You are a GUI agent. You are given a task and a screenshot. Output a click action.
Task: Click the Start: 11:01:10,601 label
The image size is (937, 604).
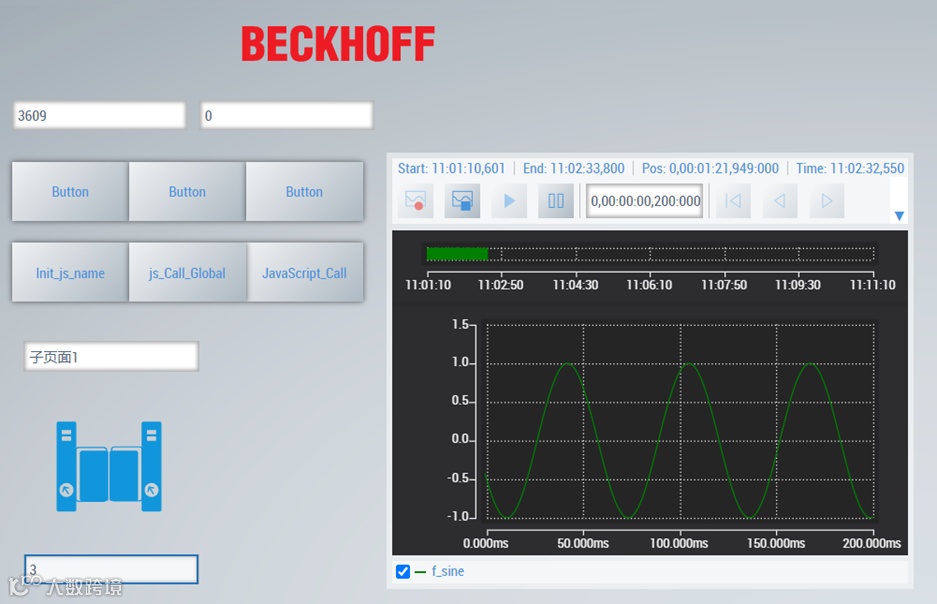[451, 168]
